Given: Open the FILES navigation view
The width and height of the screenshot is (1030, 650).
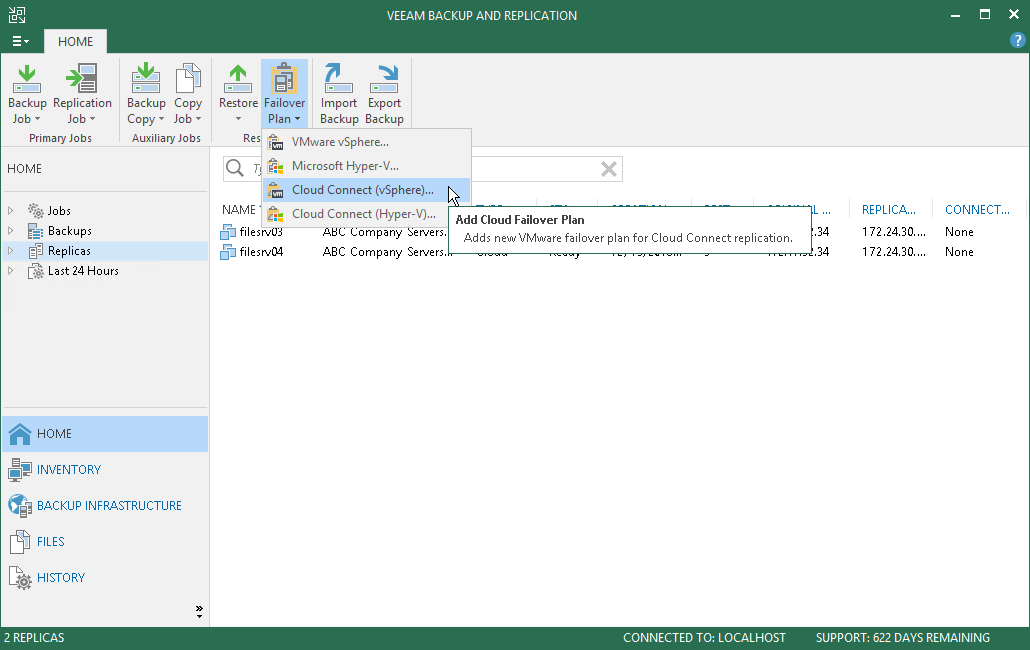Looking at the screenshot, I should [105, 542].
